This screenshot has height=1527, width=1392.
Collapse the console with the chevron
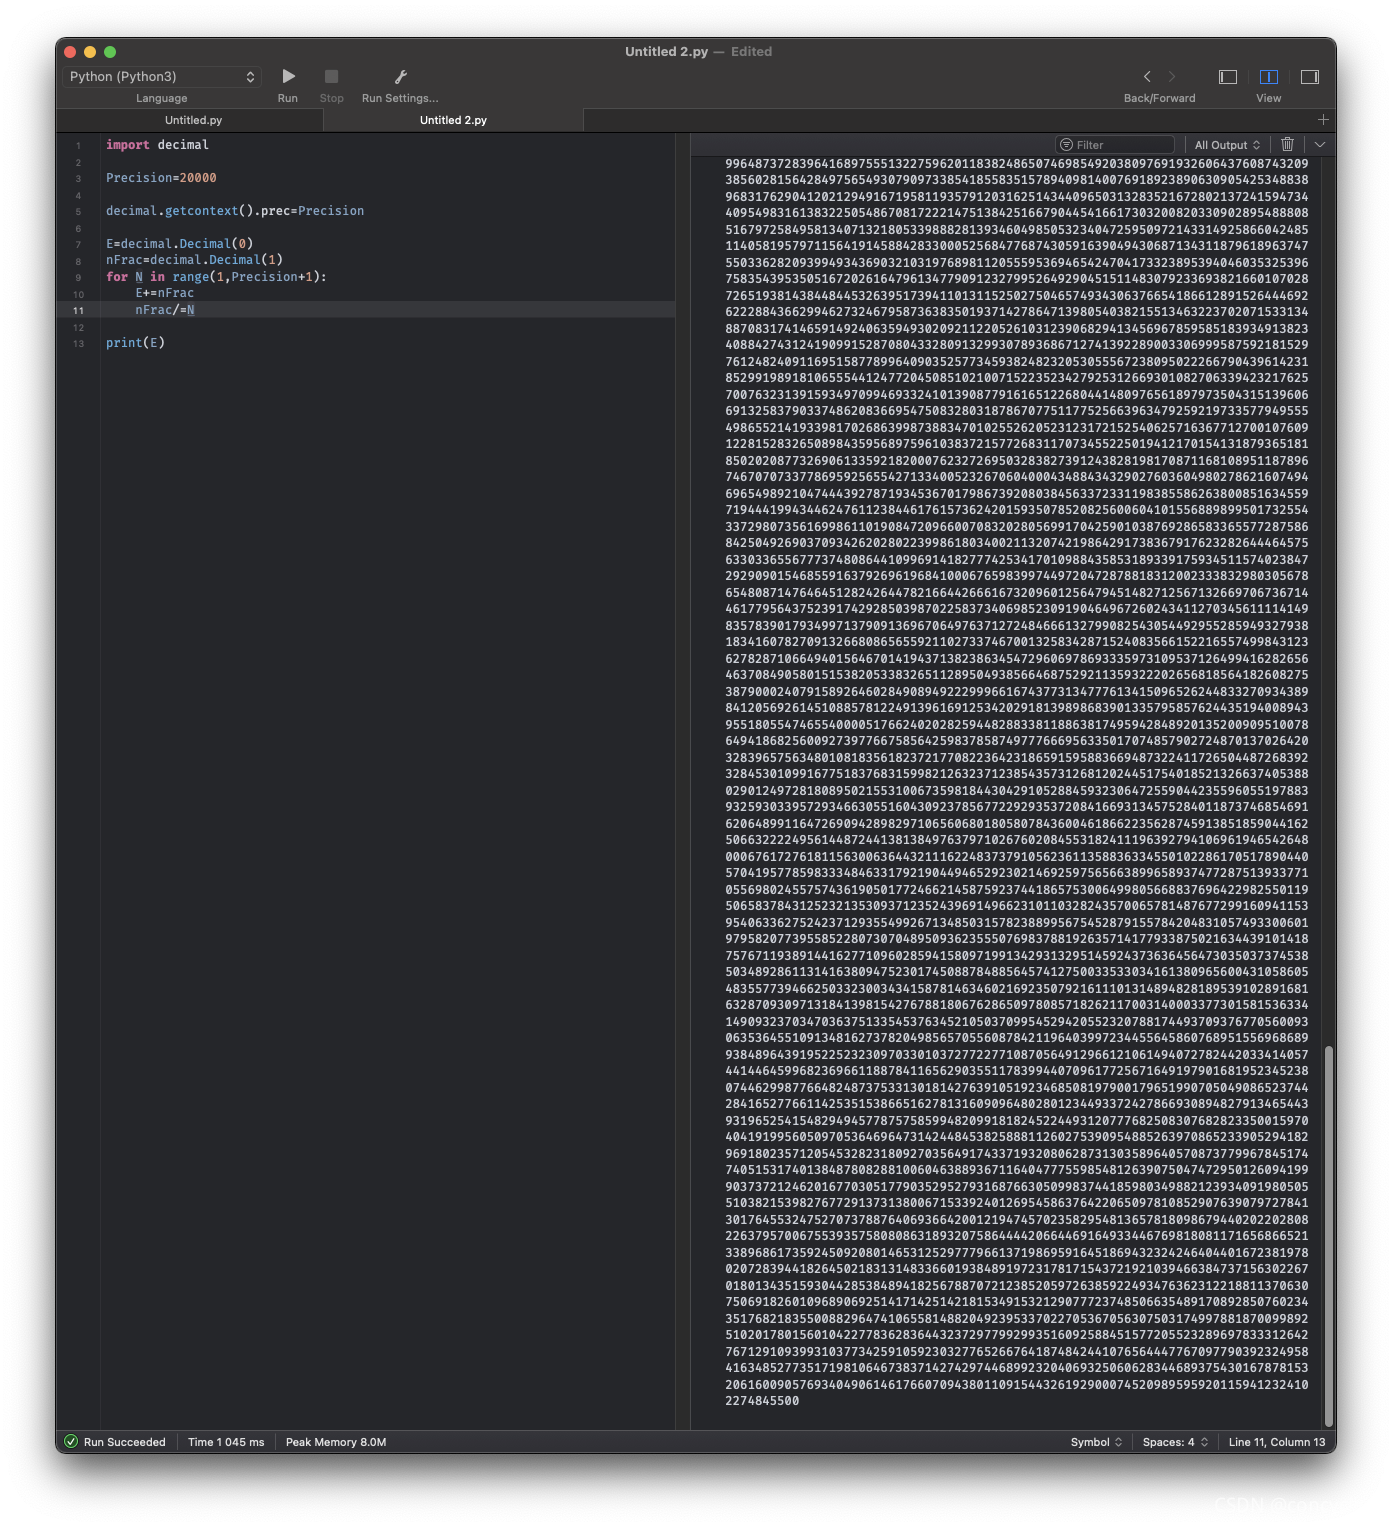(1319, 144)
